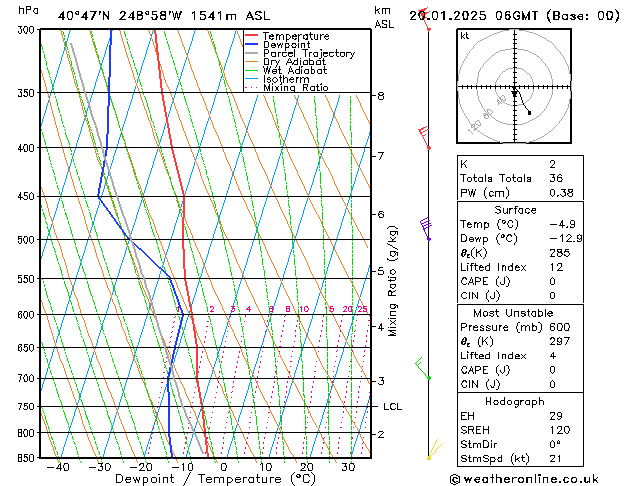Click the StmSpd (kt) value '21'

tap(556, 458)
